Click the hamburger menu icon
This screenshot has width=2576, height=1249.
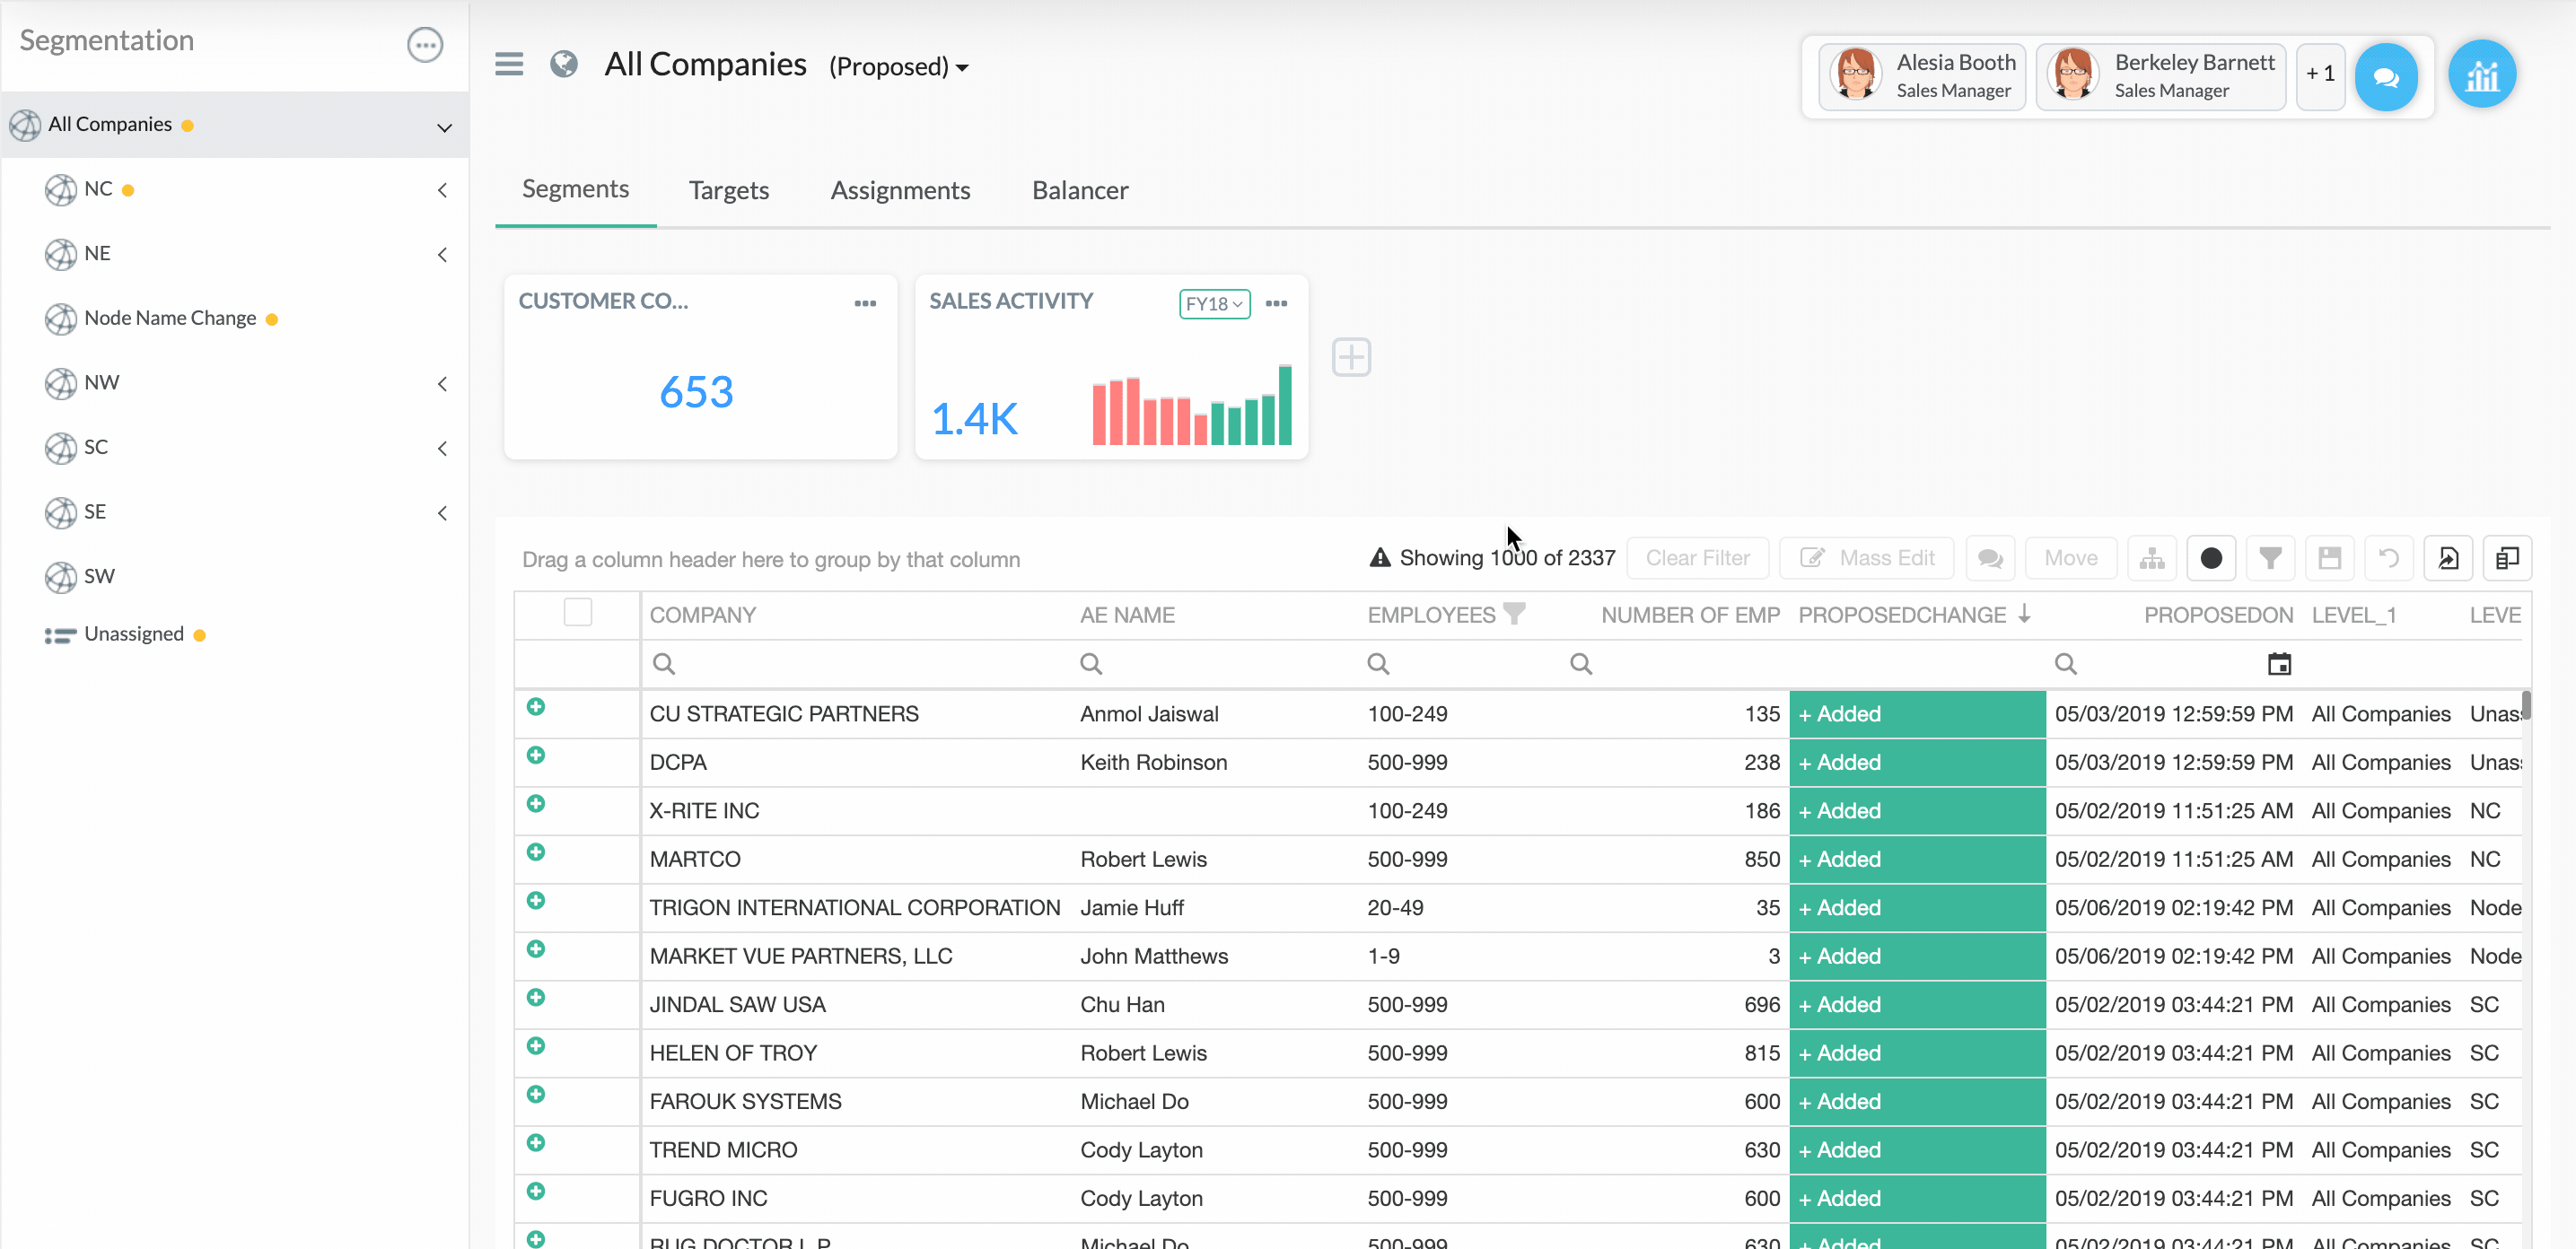(509, 64)
